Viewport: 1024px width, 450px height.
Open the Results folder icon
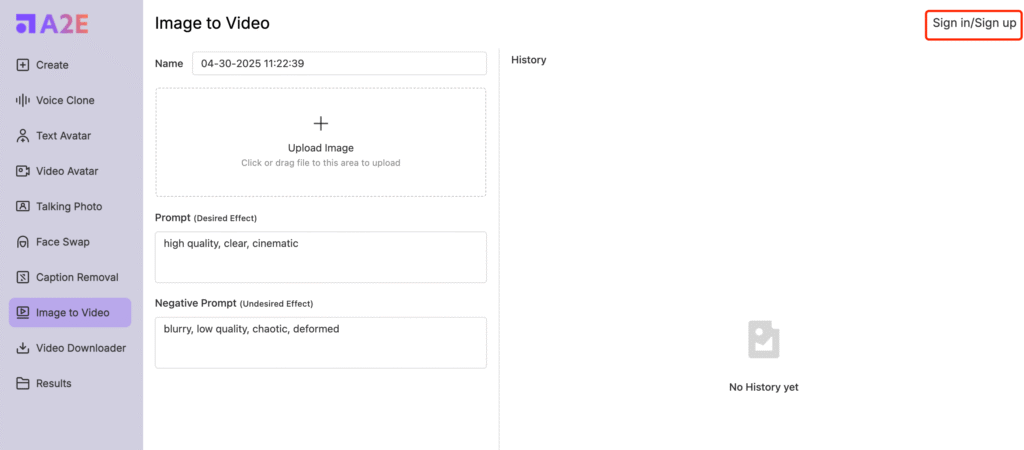click(23, 383)
